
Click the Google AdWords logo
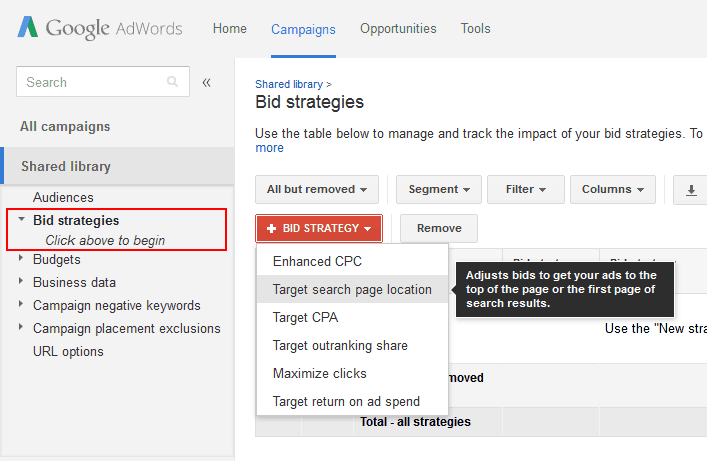pos(100,28)
